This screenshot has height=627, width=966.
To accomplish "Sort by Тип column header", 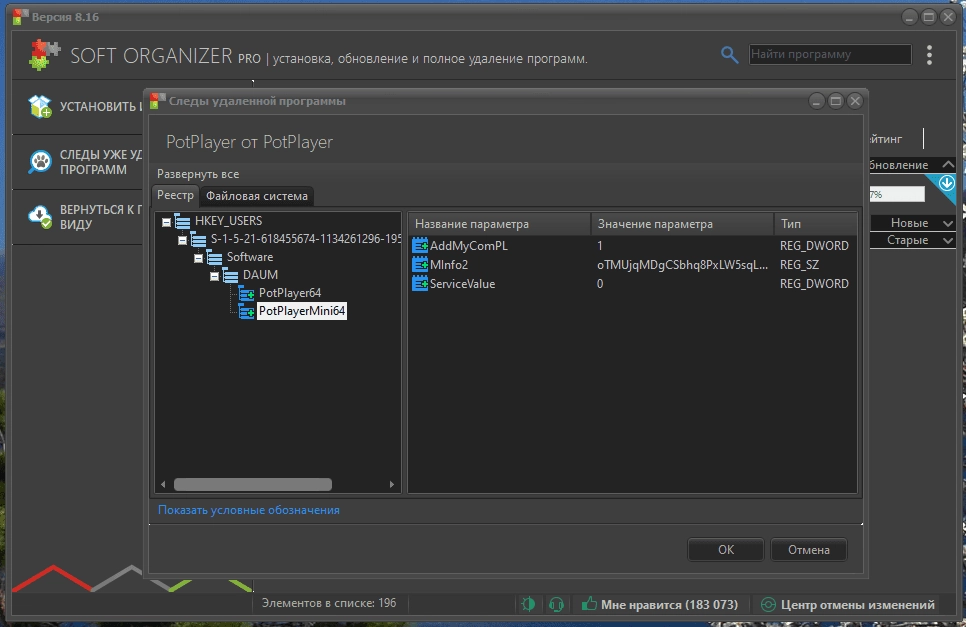I will [815, 224].
